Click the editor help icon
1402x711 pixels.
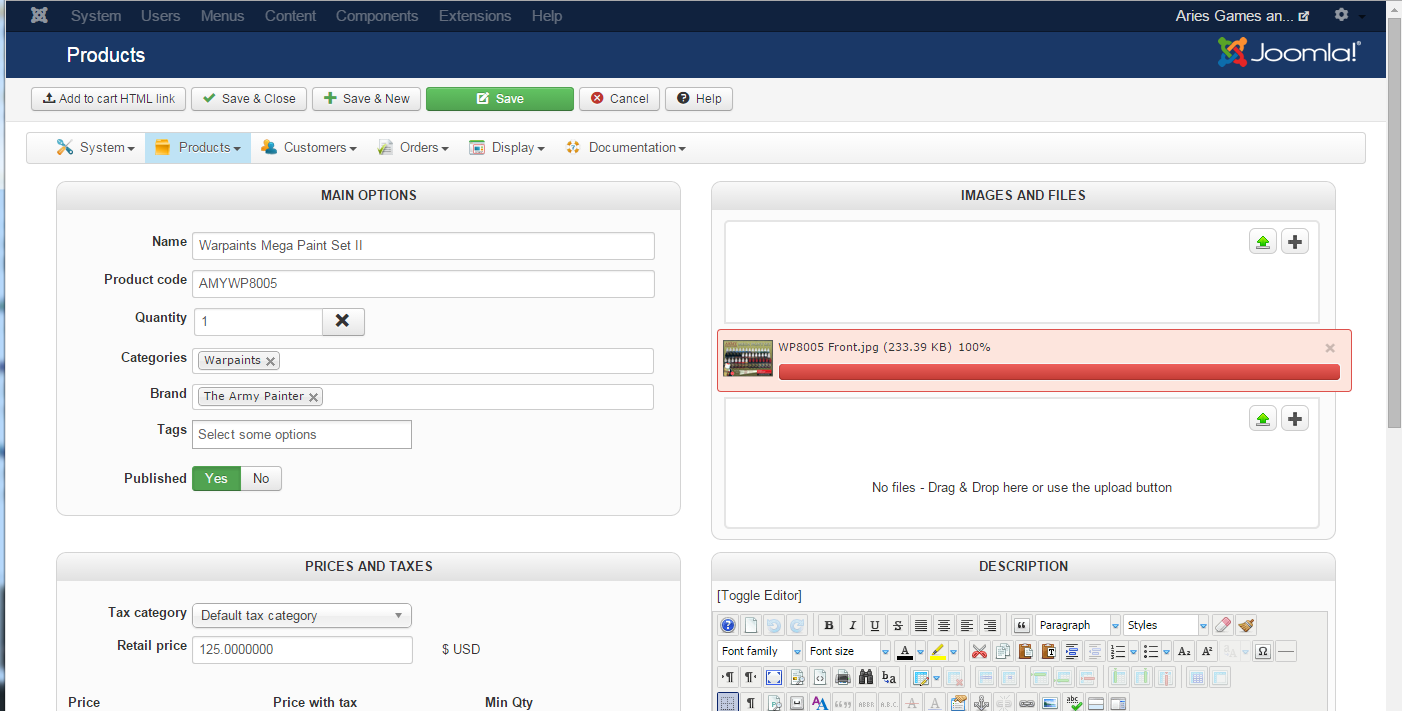click(728, 625)
